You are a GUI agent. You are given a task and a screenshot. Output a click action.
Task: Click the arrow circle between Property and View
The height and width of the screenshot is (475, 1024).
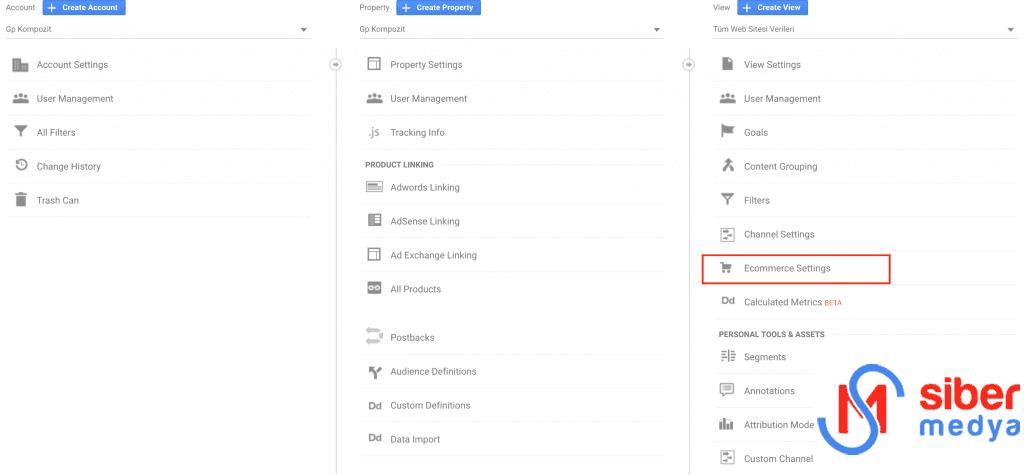click(x=688, y=65)
